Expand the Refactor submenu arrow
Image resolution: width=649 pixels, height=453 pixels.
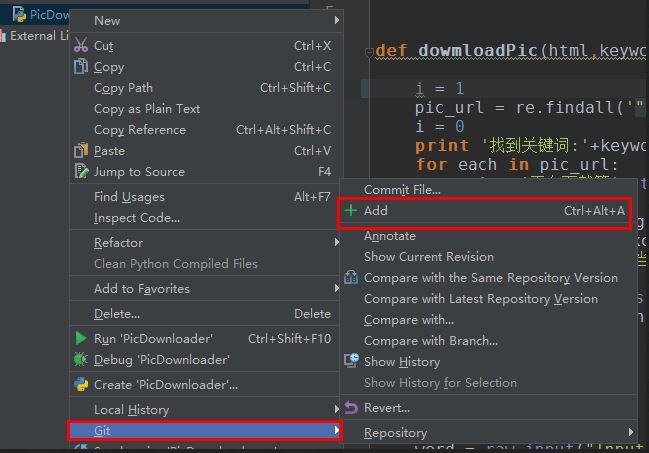[337, 242]
